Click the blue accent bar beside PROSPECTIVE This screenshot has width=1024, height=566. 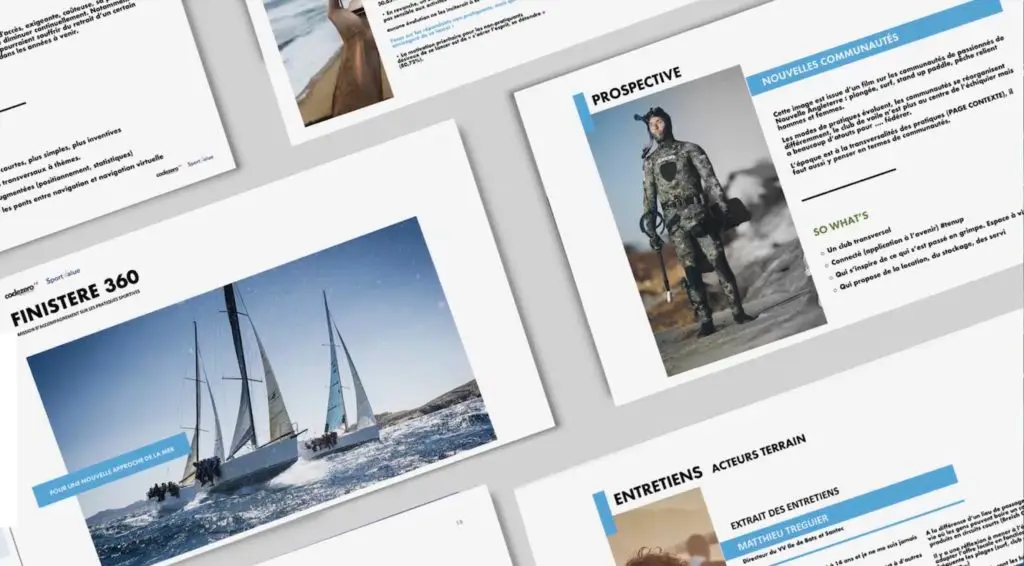583,114
